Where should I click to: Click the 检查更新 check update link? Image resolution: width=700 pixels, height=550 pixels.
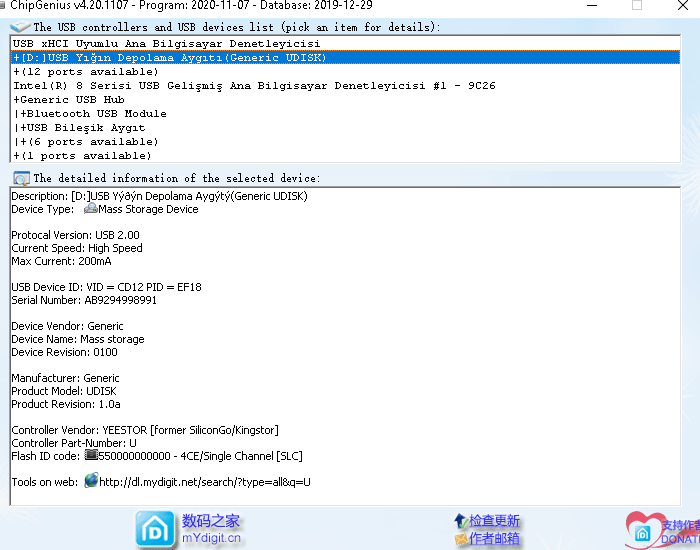click(x=494, y=521)
